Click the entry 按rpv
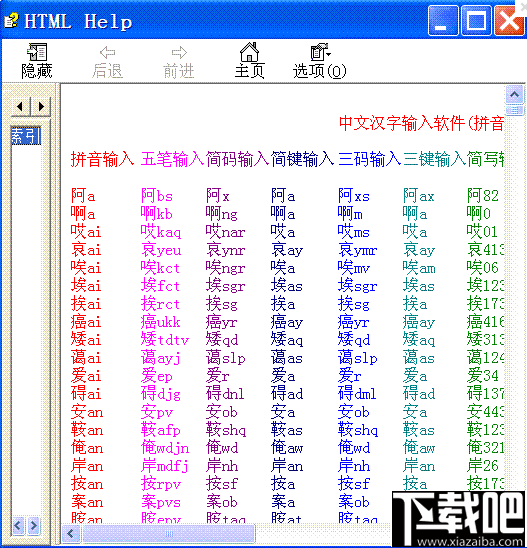 tap(161, 484)
